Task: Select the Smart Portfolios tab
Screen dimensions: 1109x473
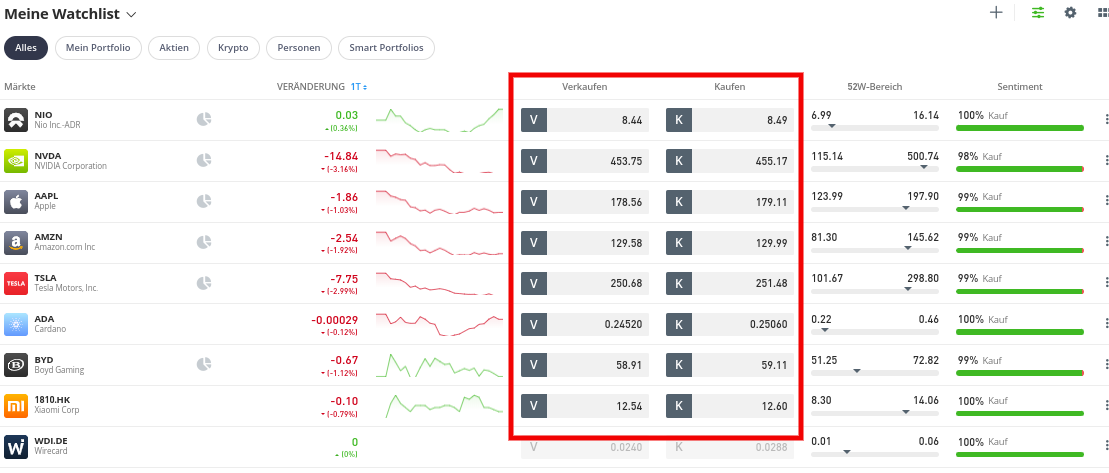Action: click(x=386, y=48)
